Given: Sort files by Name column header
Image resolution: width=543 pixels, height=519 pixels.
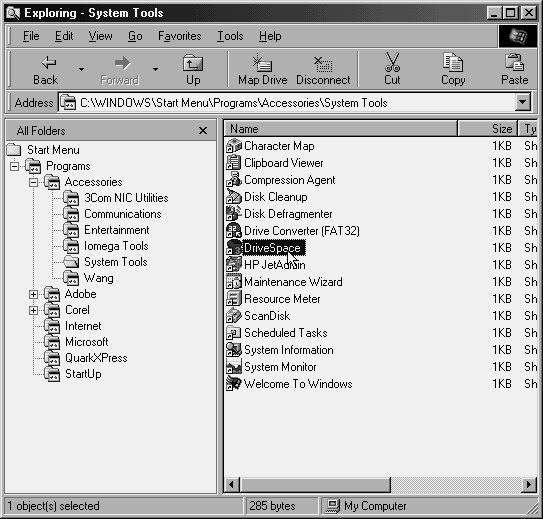Looking at the screenshot, I should [341, 129].
